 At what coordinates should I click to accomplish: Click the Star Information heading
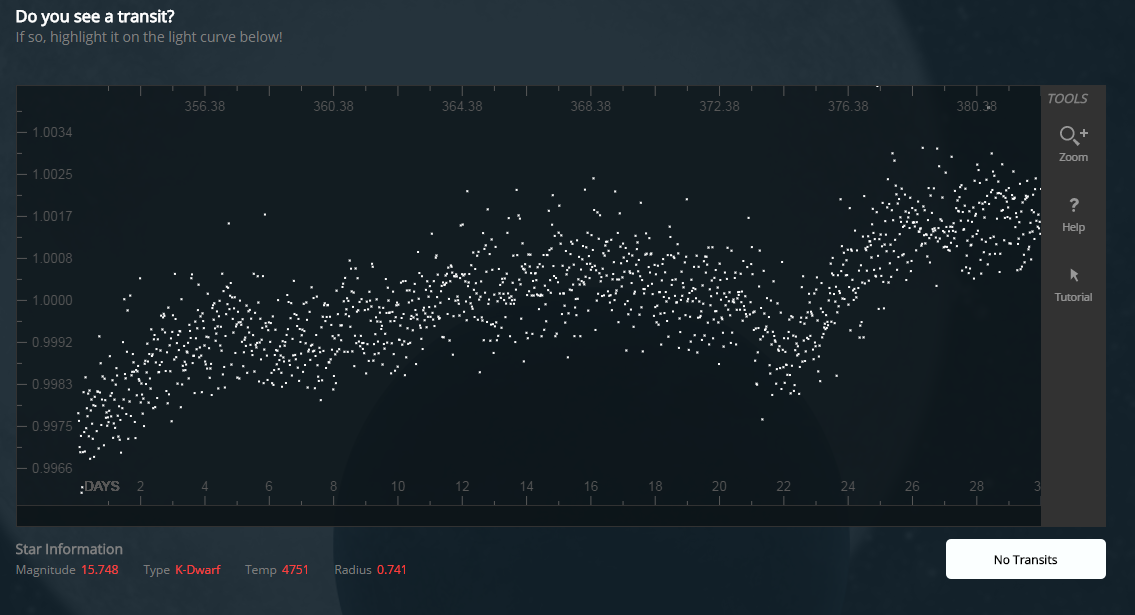pos(69,549)
